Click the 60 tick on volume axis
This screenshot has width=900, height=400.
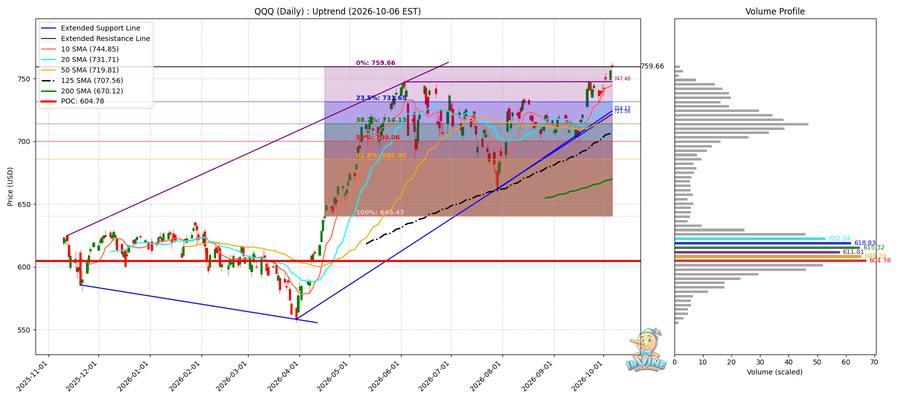point(846,362)
